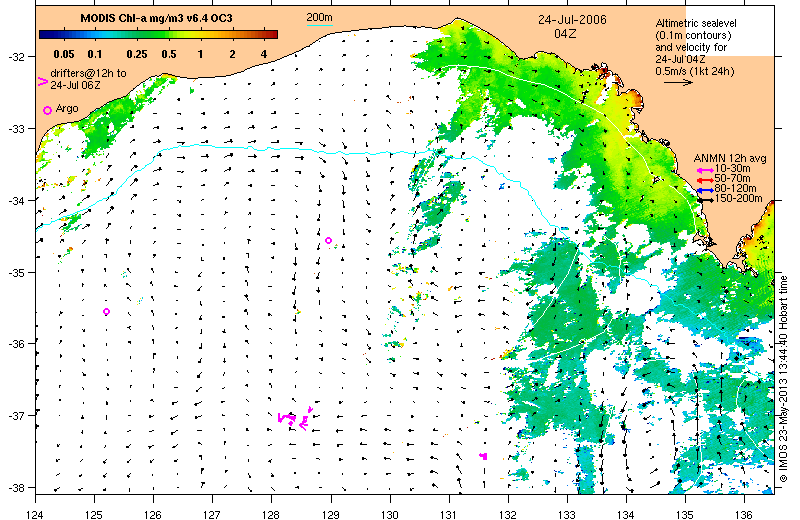
Task: Click the IMOS copyright timestamp text
Action: click(784, 379)
